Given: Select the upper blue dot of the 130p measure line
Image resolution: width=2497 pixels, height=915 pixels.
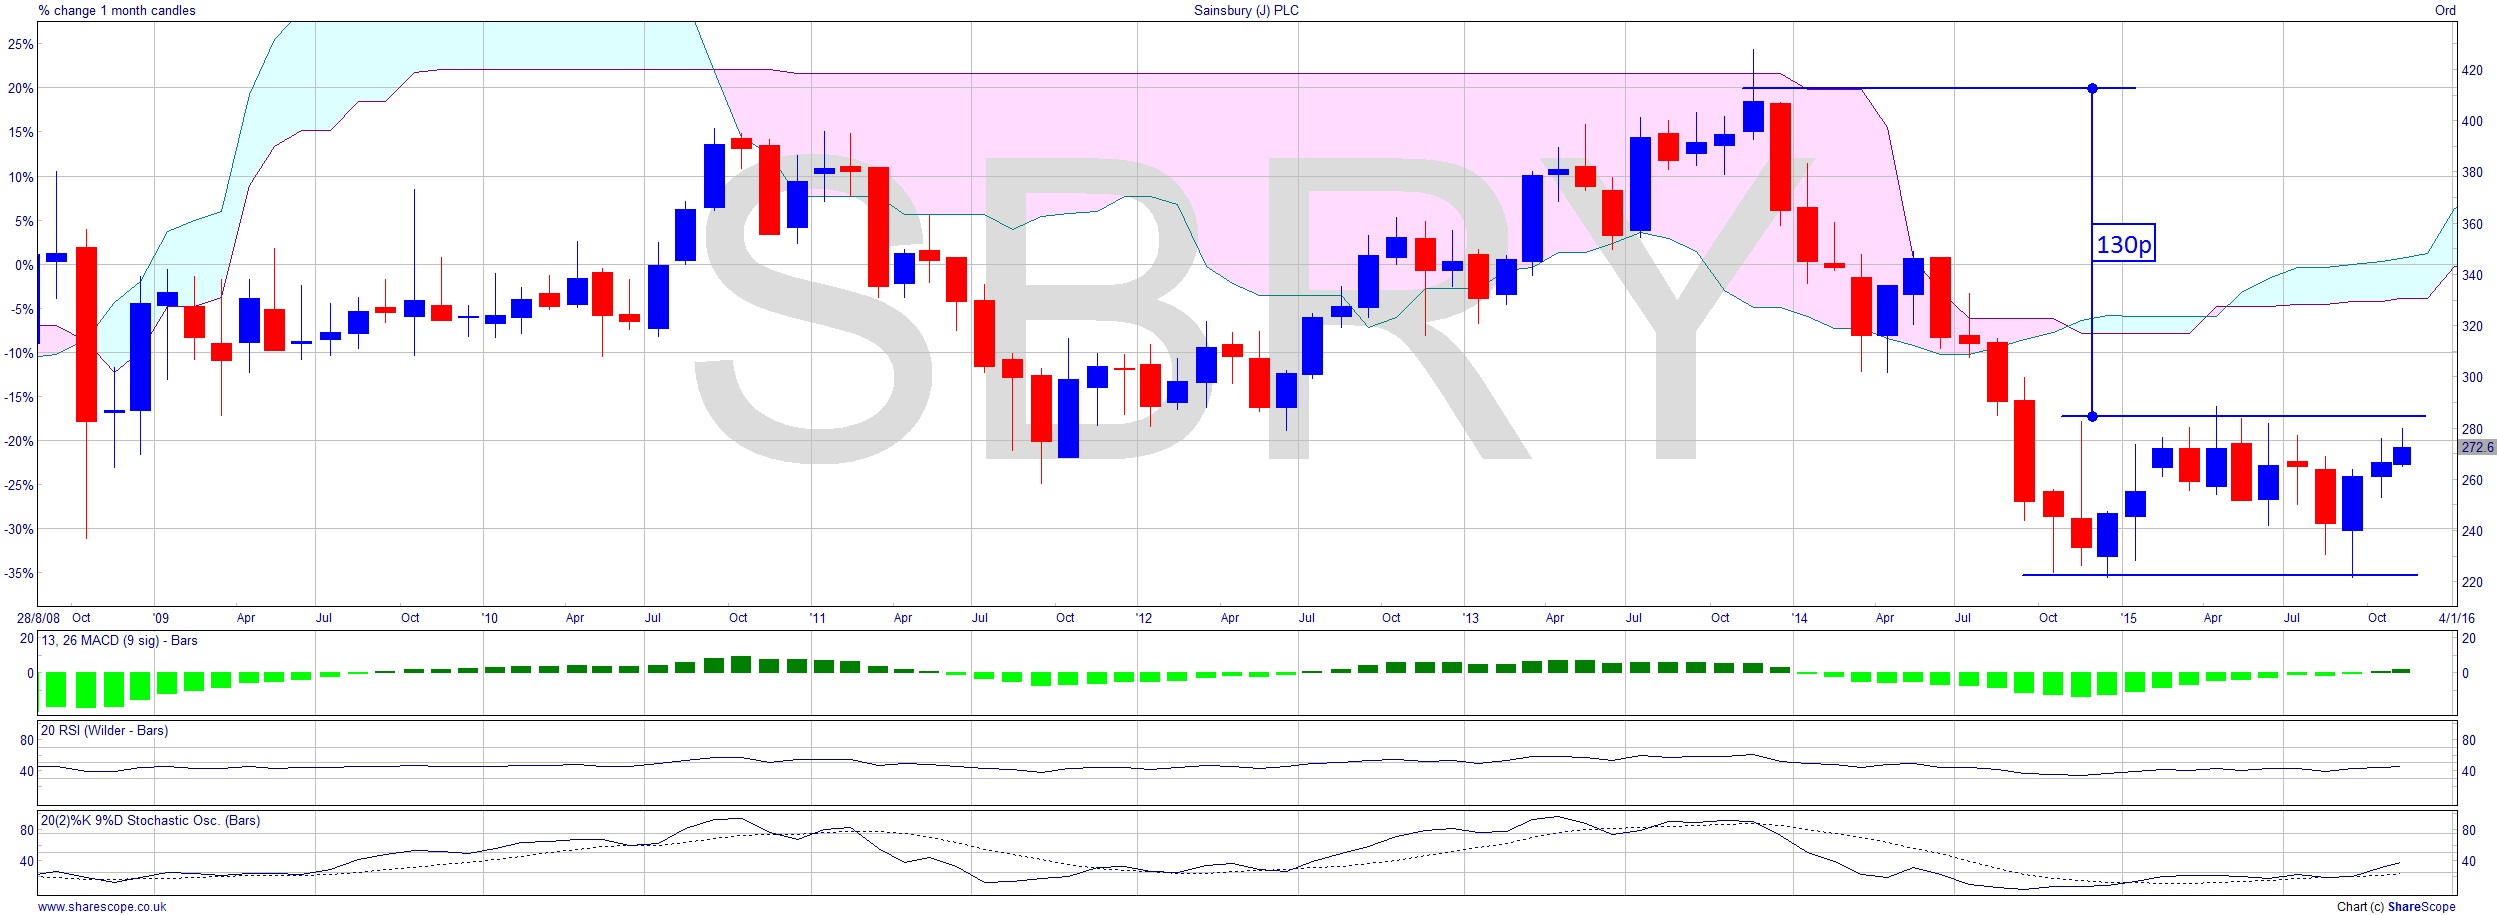Looking at the screenshot, I should tap(2092, 88).
